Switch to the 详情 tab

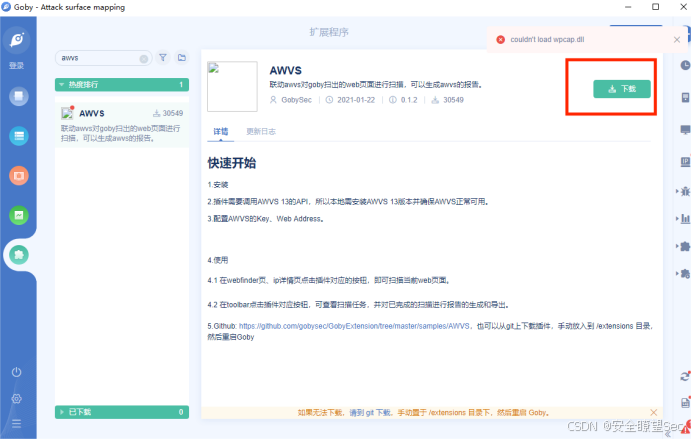[221, 132]
